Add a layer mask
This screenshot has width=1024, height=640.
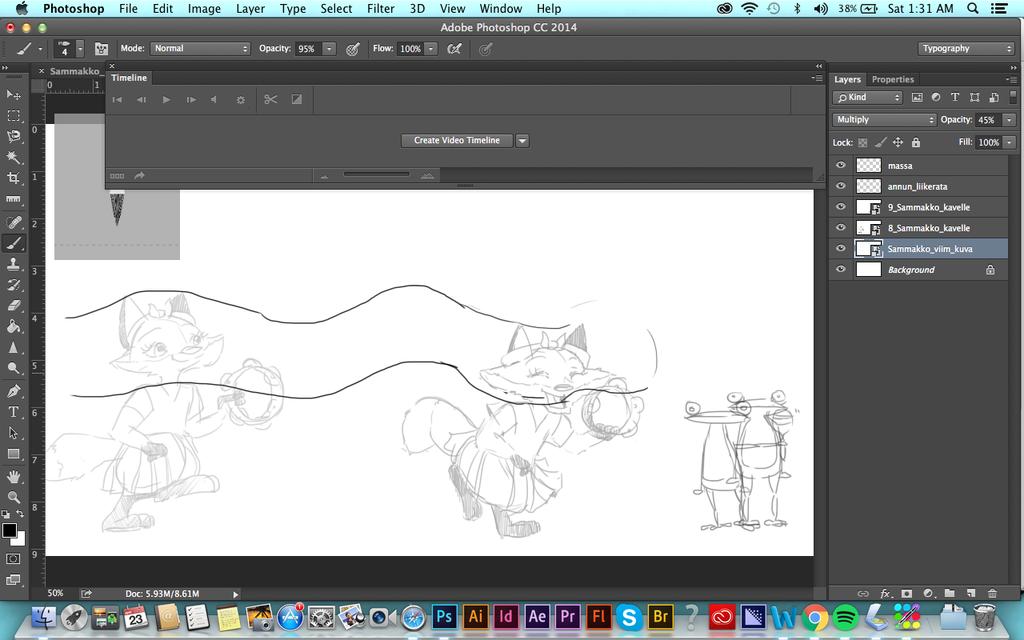point(906,594)
